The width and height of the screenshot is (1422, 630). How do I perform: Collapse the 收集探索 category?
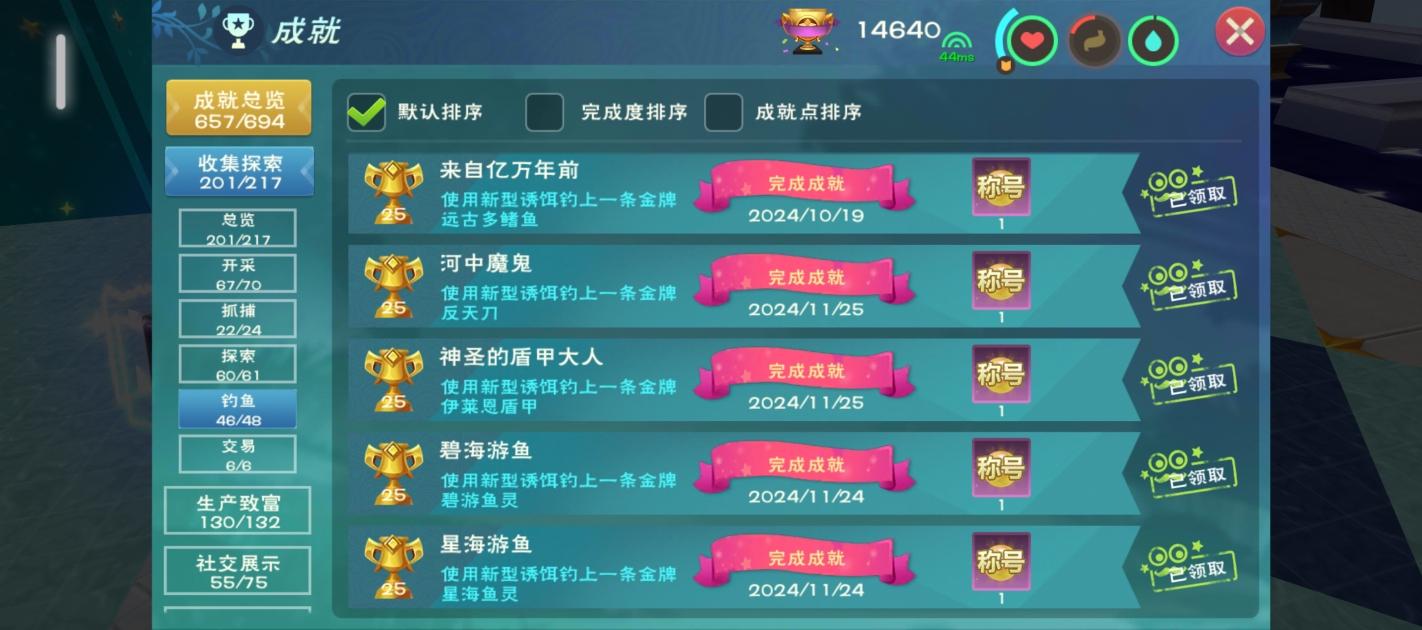pyautogui.click(x=239, y=172)
